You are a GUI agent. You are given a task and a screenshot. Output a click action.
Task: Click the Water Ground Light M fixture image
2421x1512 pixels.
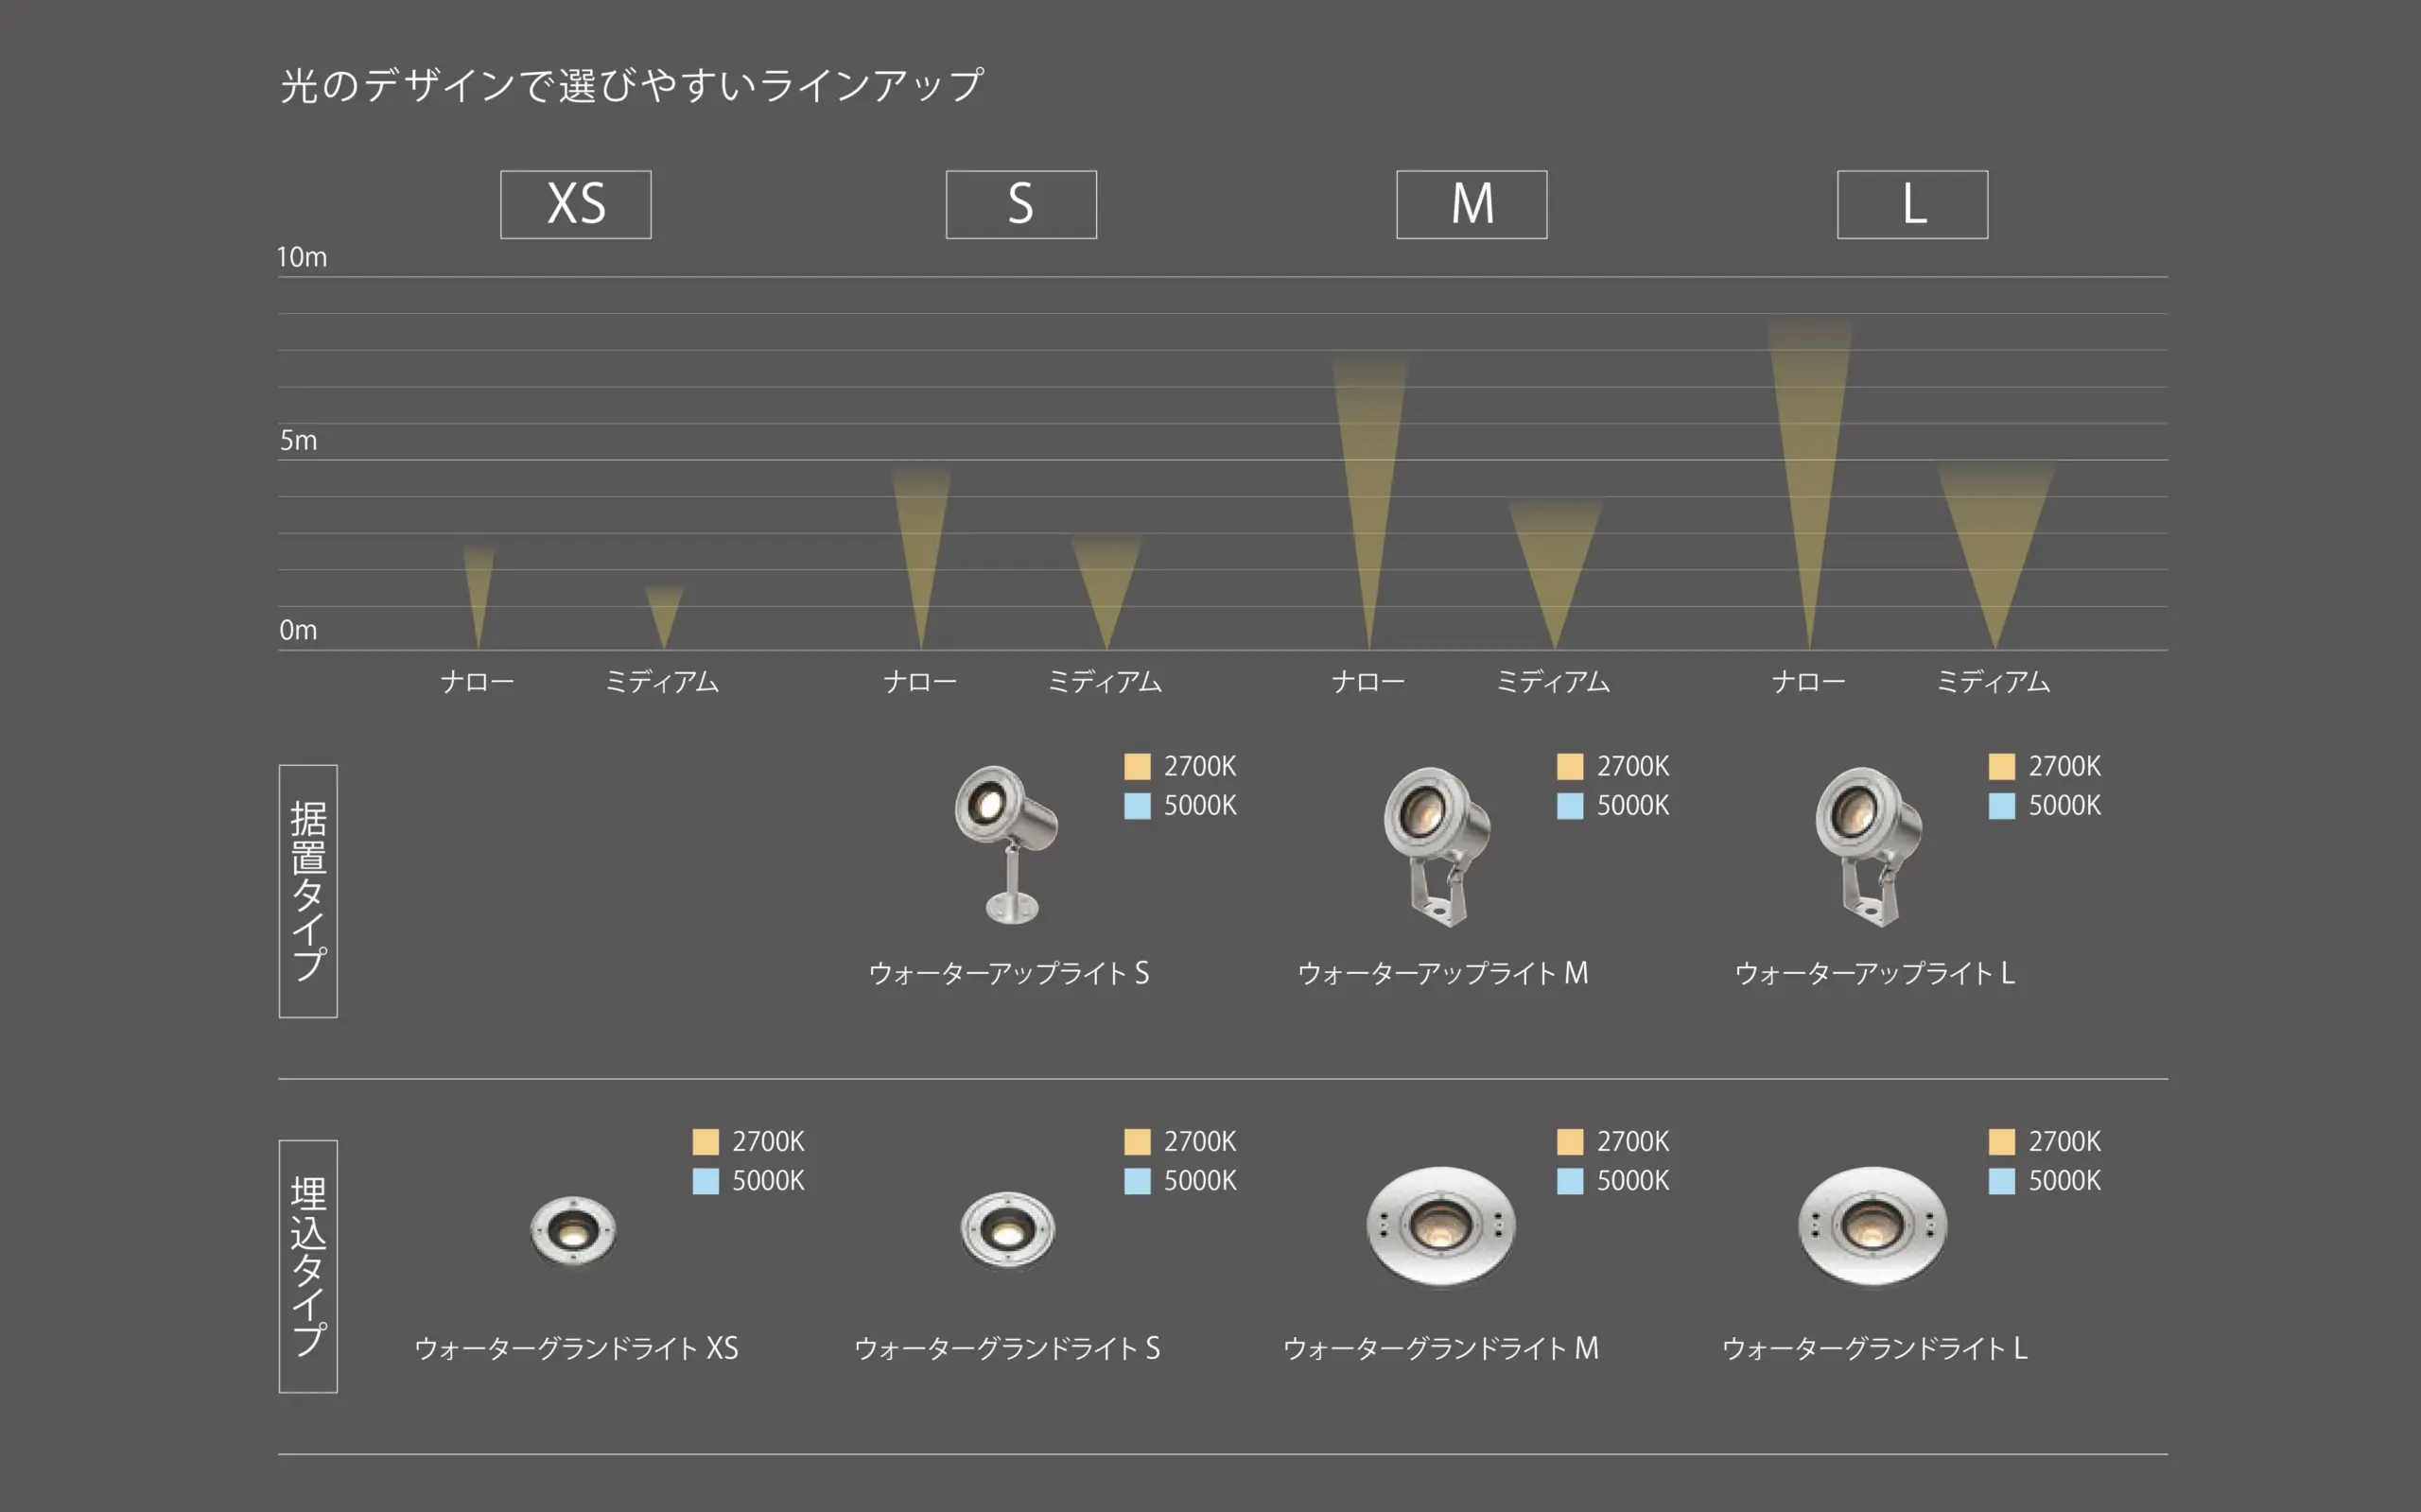1440,1225
